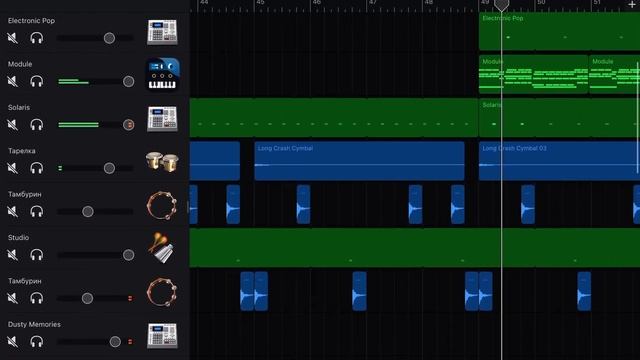The height and width of the screenshot is (360, 640).
Task: Solo the Module track with headphones icon
Action: pyautogui.click(x=37, y=81)
